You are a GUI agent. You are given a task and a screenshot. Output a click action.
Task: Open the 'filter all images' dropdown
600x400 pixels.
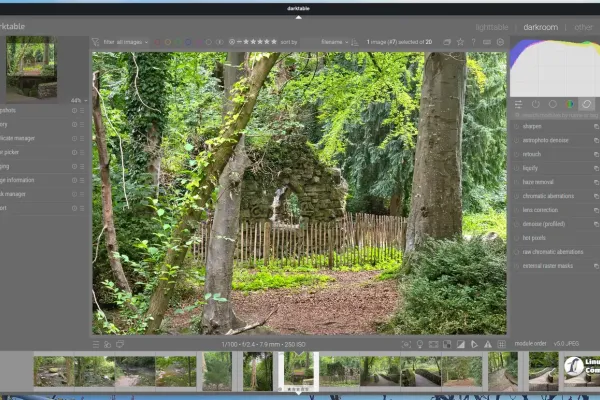(126, 42)
